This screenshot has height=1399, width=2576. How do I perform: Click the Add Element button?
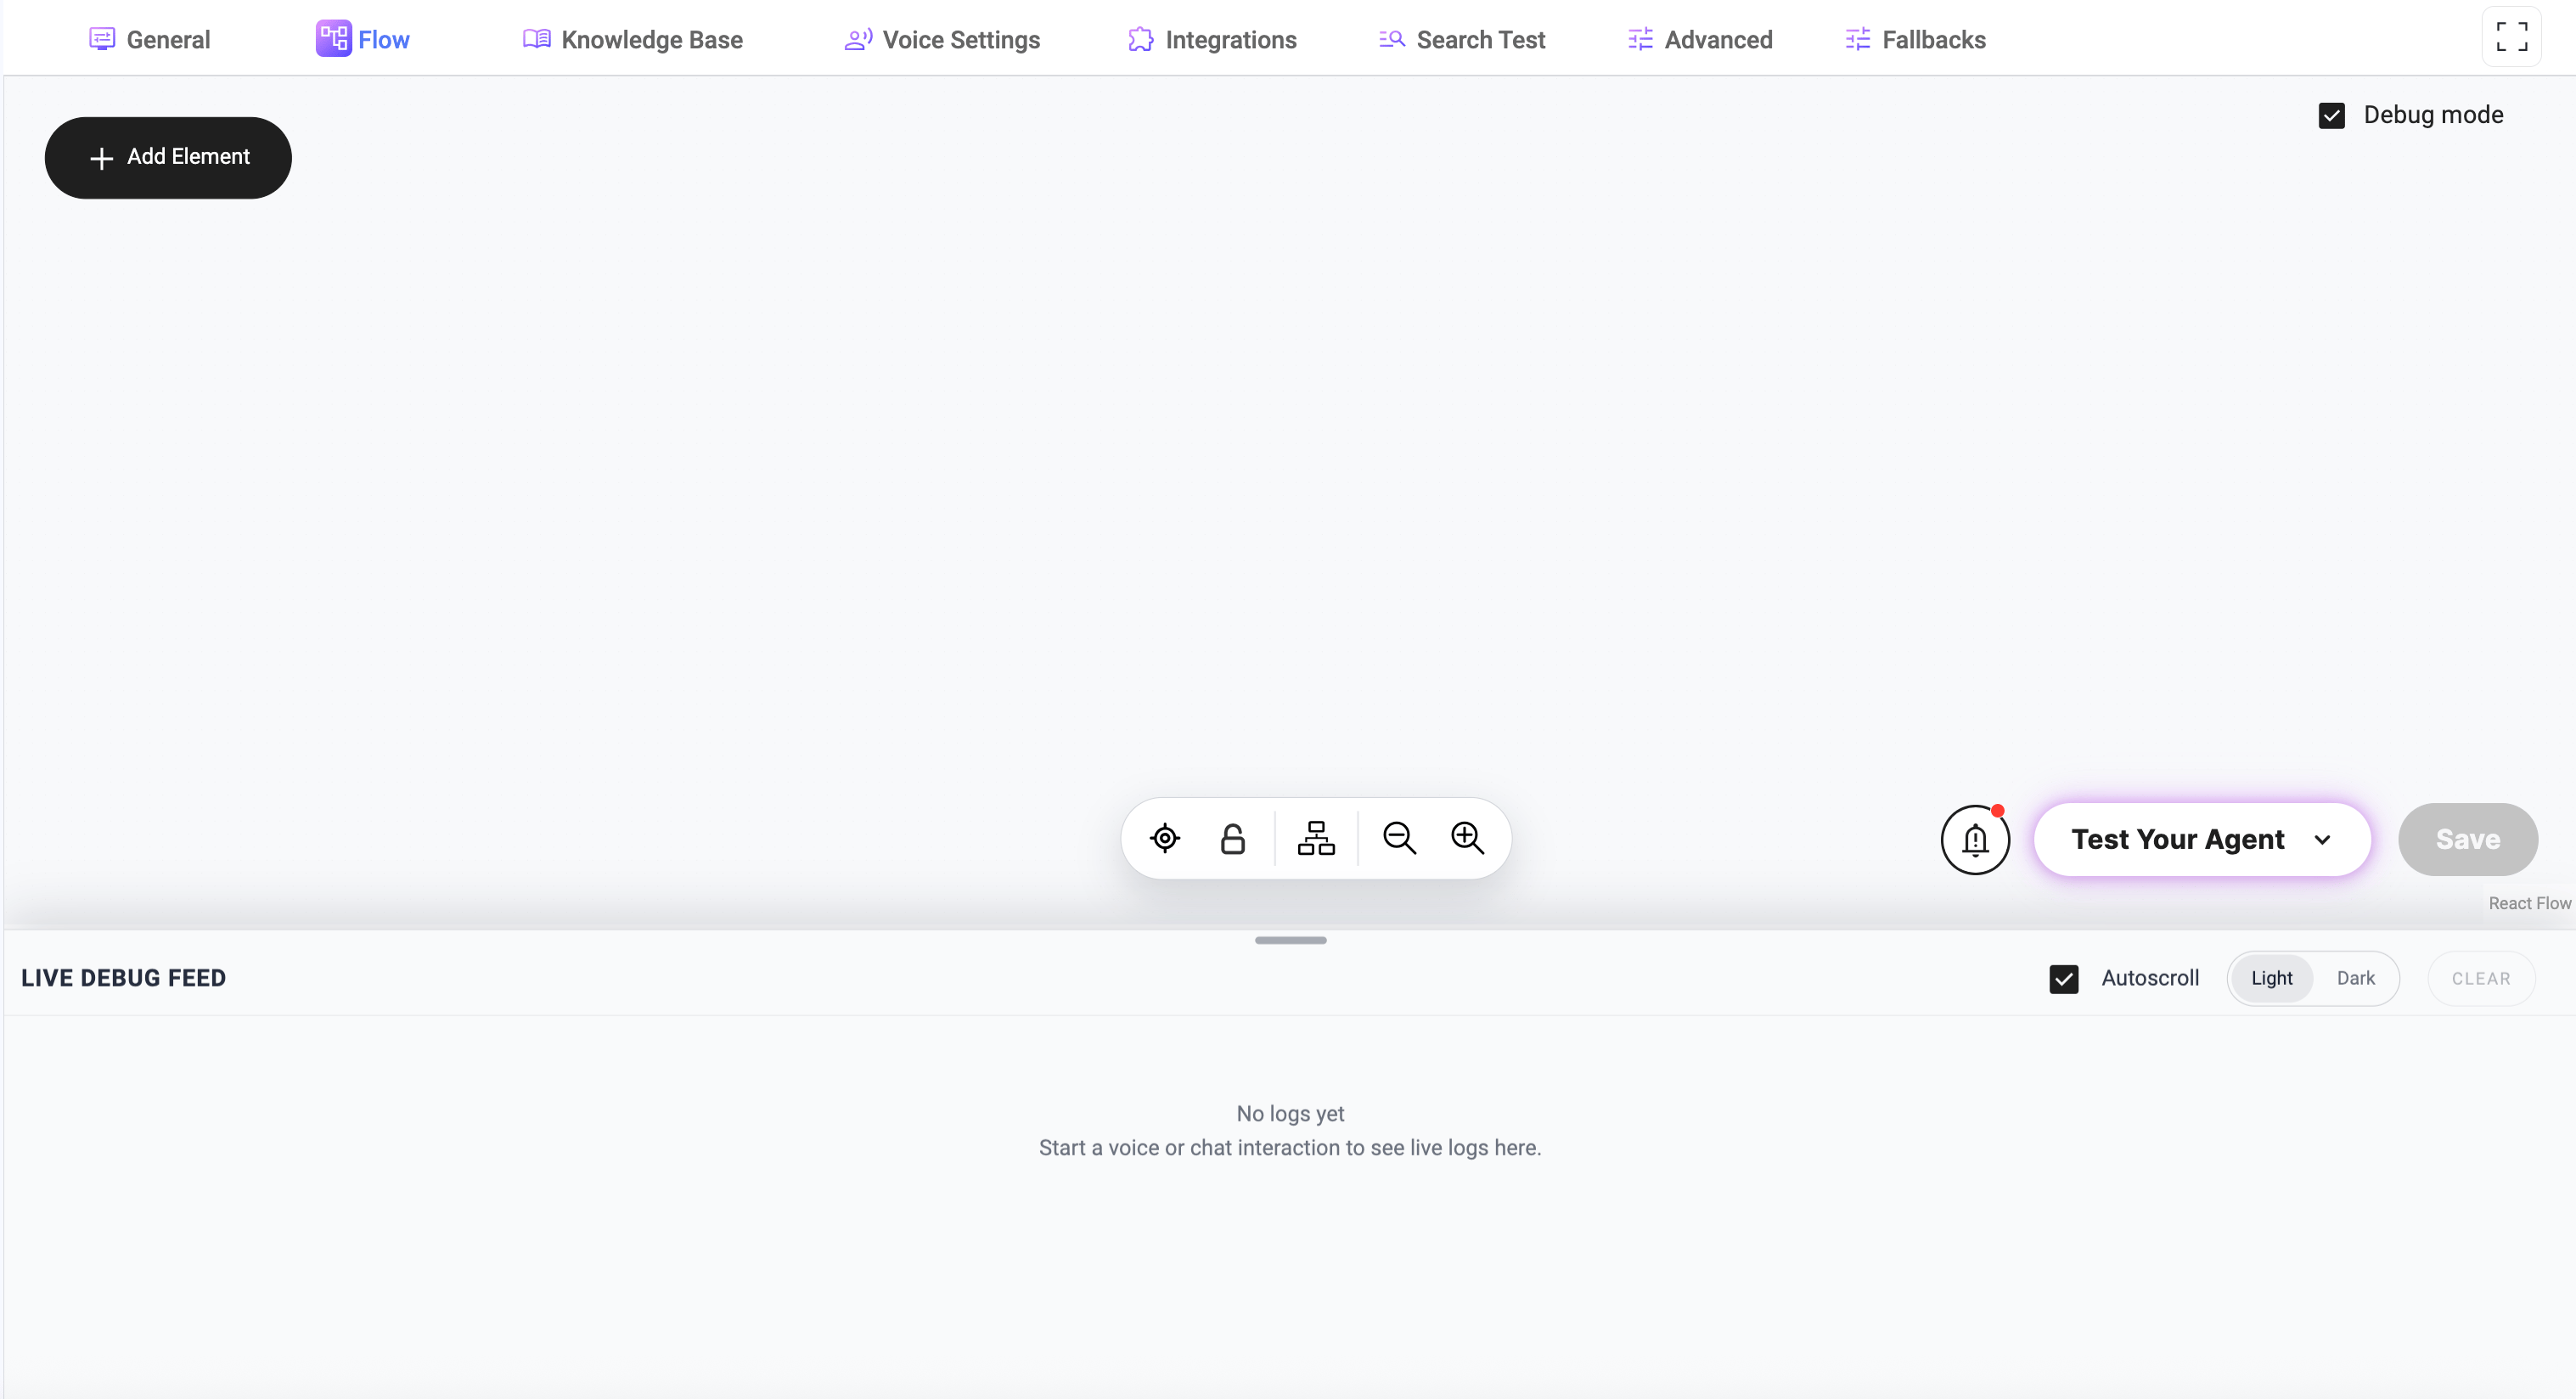point(168,158)
